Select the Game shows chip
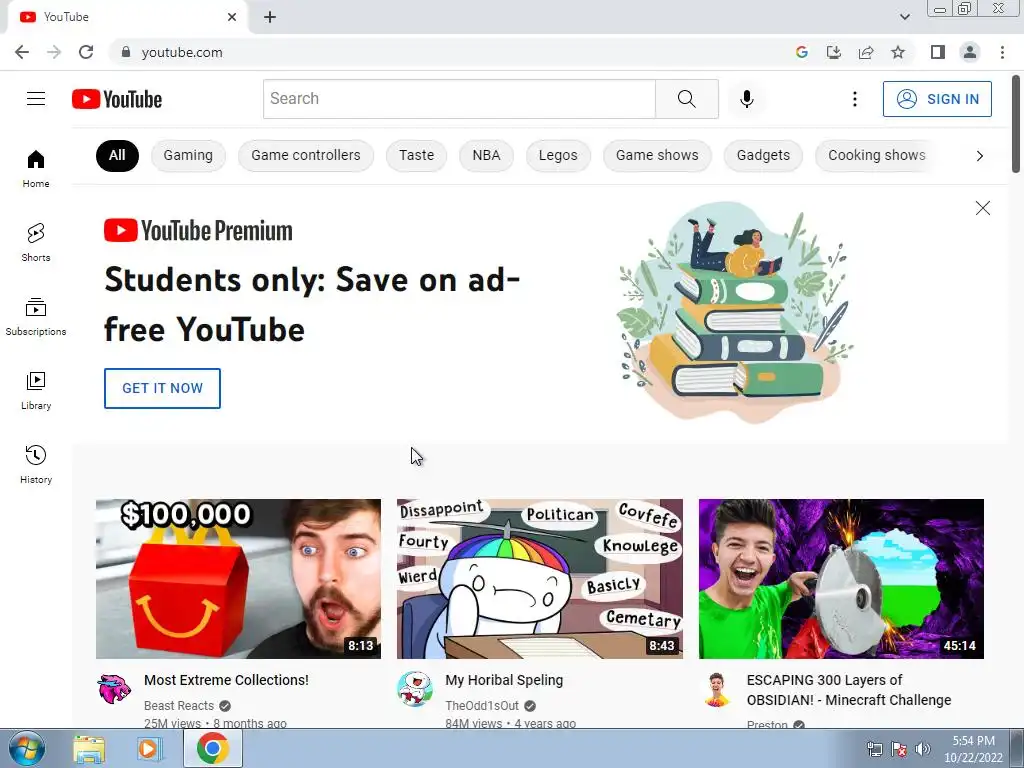 click(x=657, y=155)
